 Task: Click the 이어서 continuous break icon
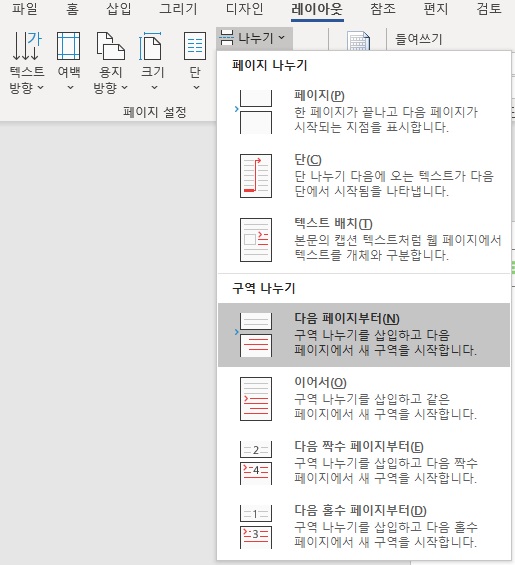click(x=256, y=399)
